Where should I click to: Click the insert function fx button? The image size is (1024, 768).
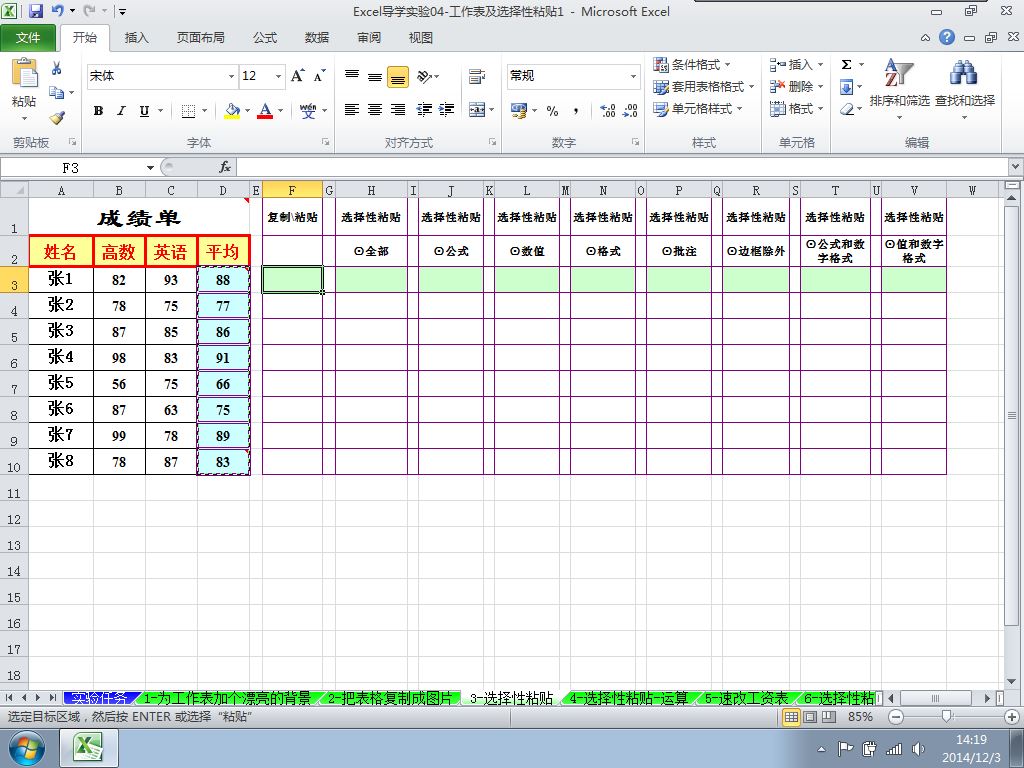click(x=225, y=168)
